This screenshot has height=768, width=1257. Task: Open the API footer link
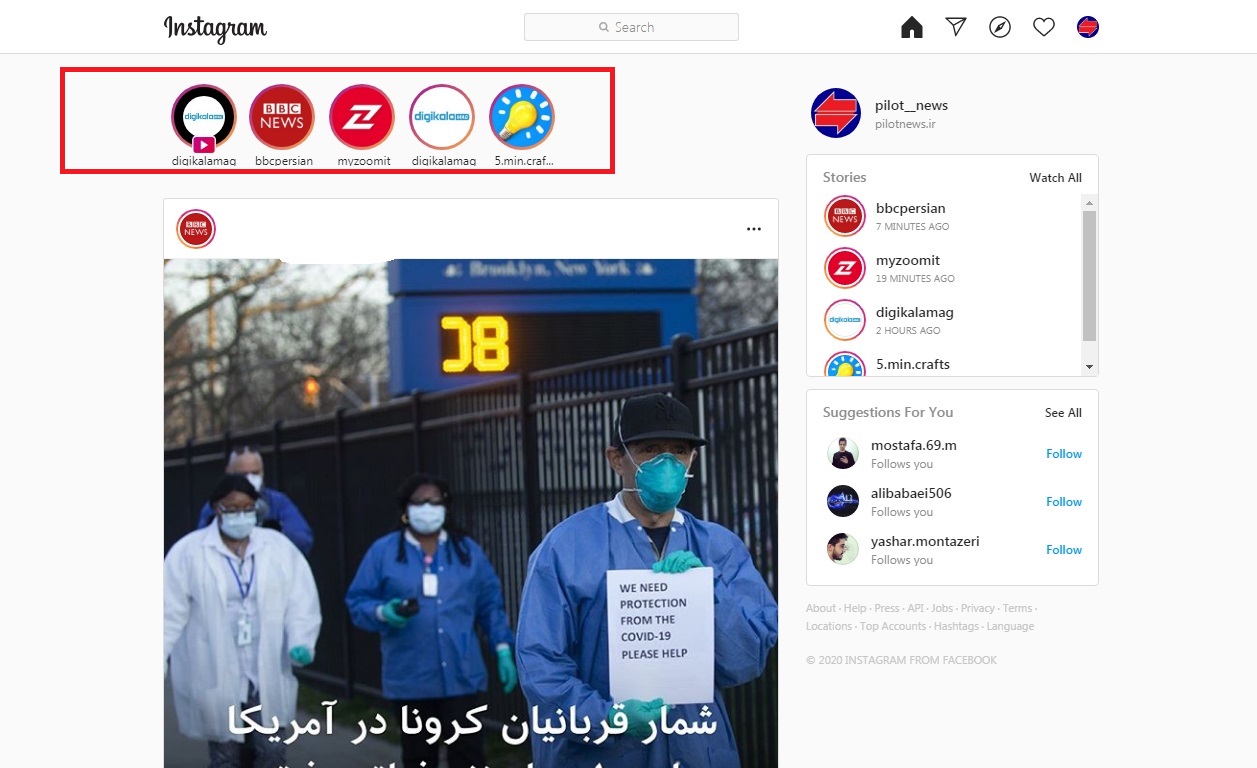pos(915,608)
